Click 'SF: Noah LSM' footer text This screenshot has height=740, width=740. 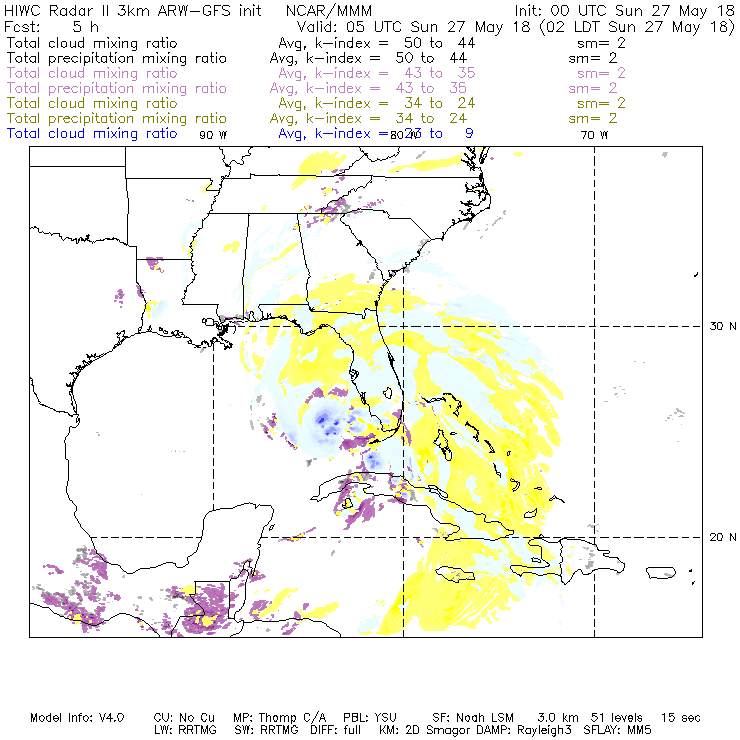[x=473, y=718]
